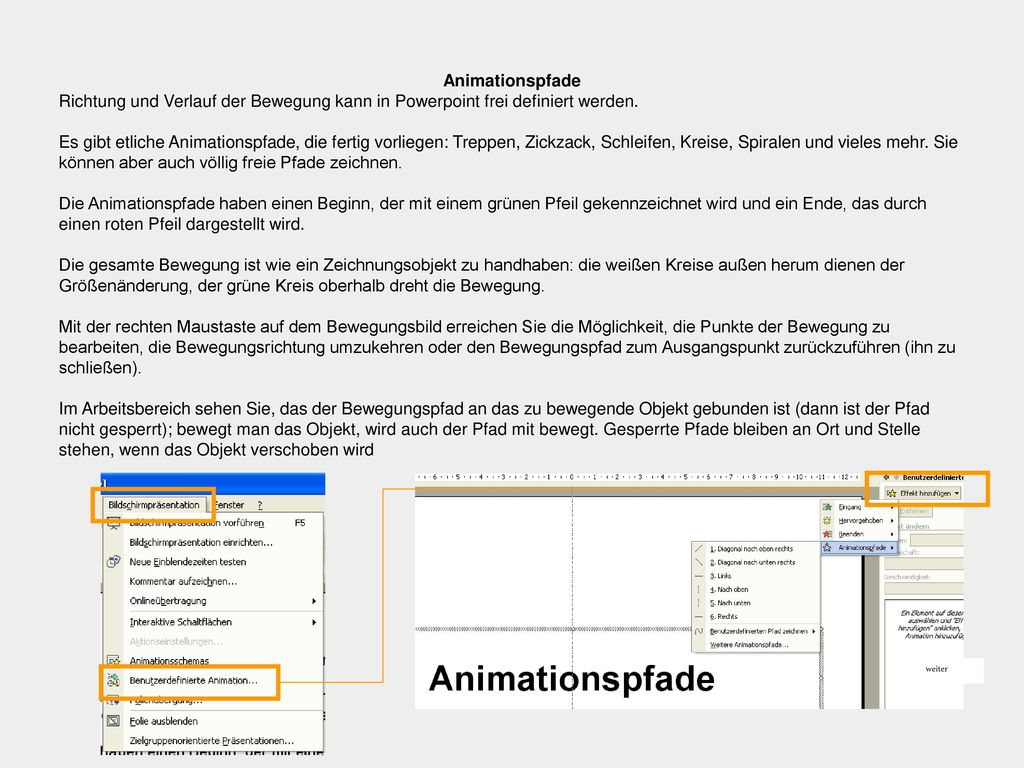The height and width of the screenshot is (768, 1024).
Task: Click Neue Einblendezeiten testen entry
Action: [x=214, y=562]
